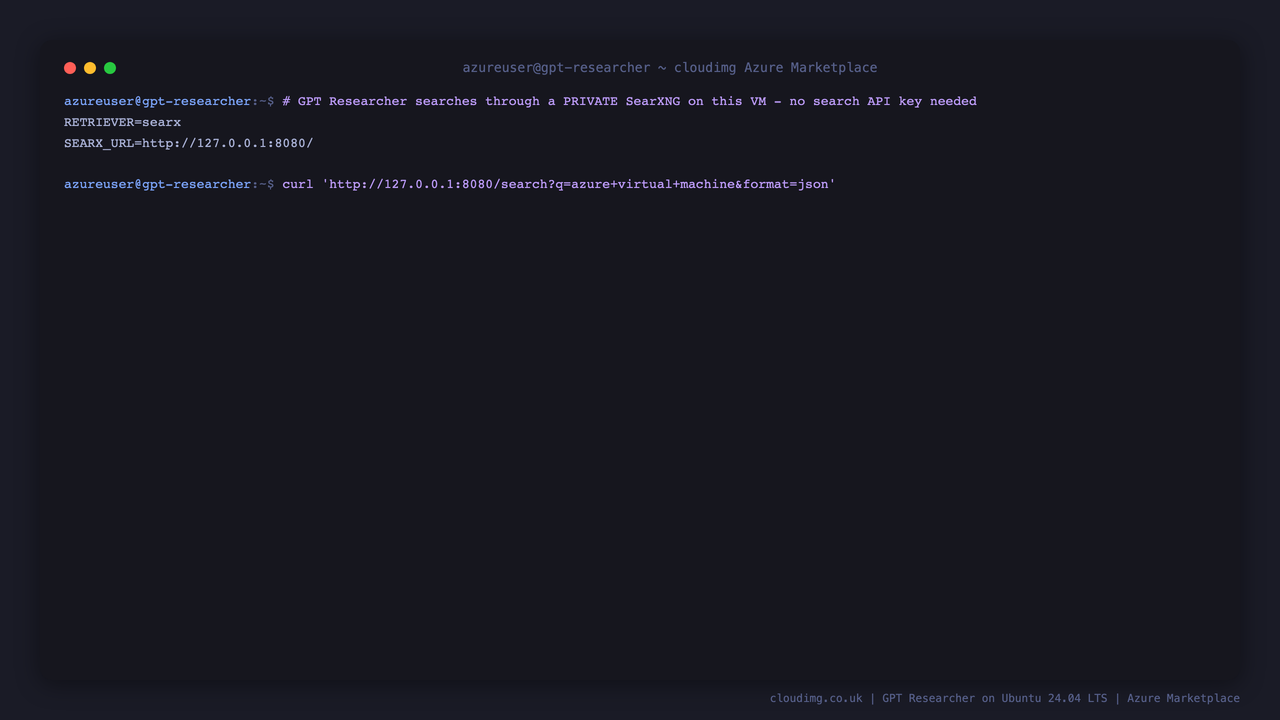Click the red close window dot
Image resolution: width=1280 pixels, height=720 pixels.
[x=70, y=68]
